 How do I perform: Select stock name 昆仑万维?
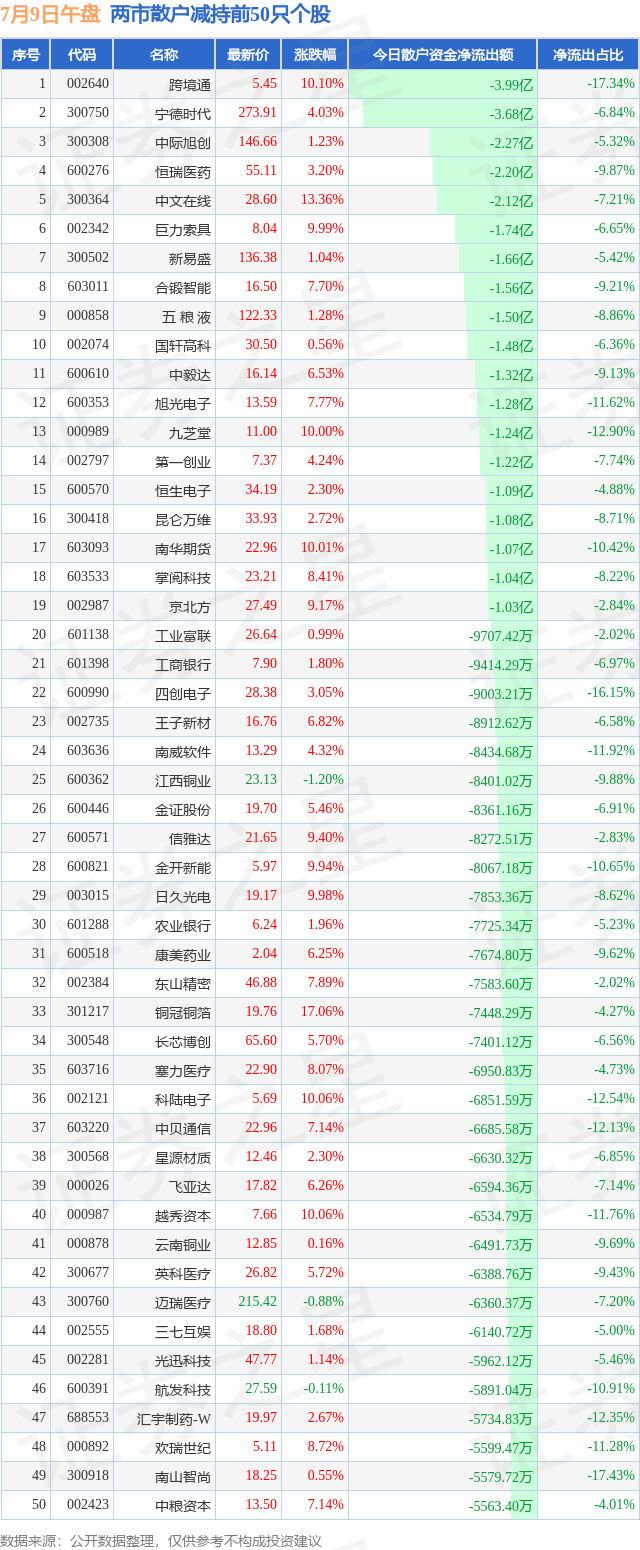183,520
